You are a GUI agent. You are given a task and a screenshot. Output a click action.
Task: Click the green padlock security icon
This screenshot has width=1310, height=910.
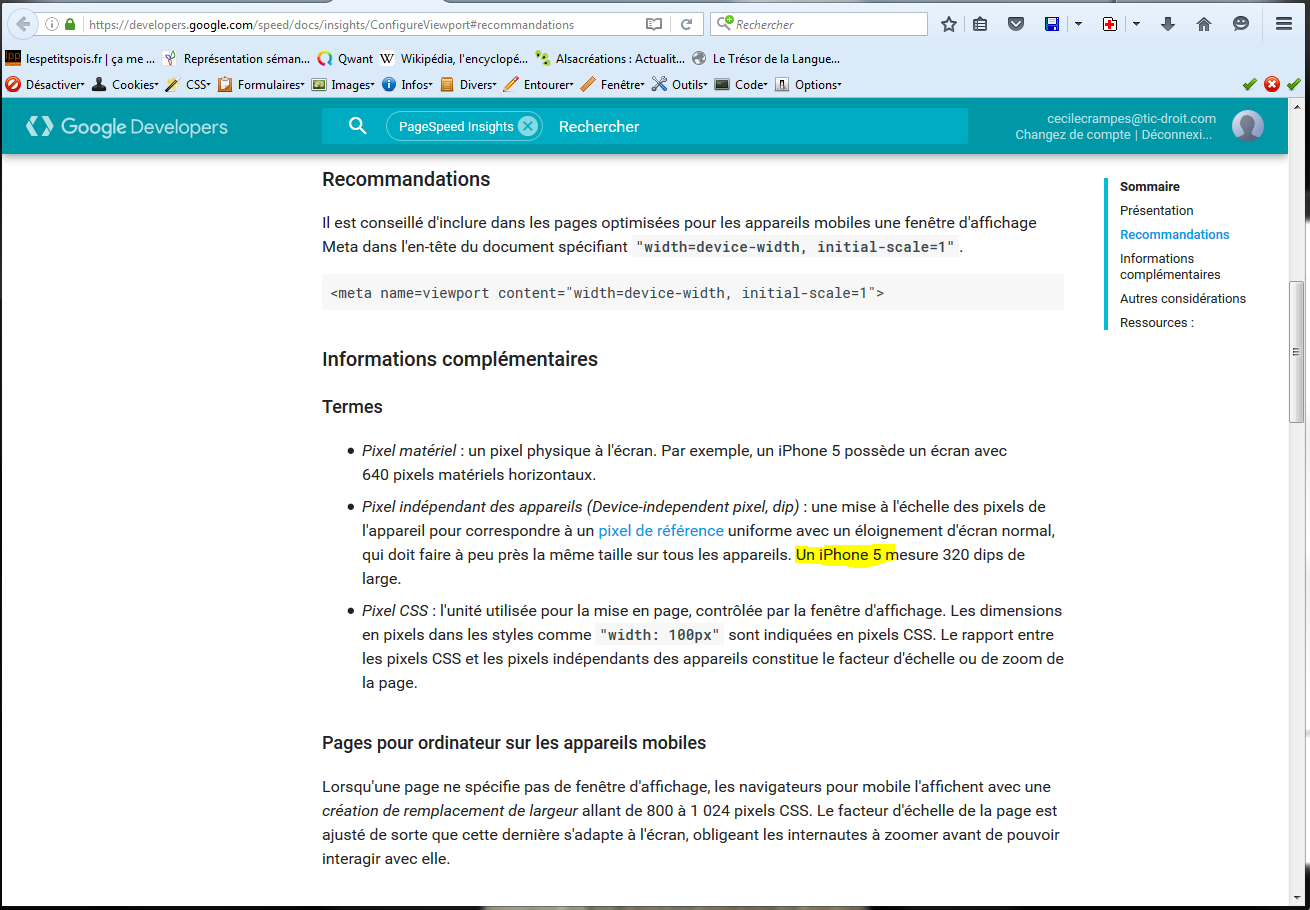(x=71, y=24)
